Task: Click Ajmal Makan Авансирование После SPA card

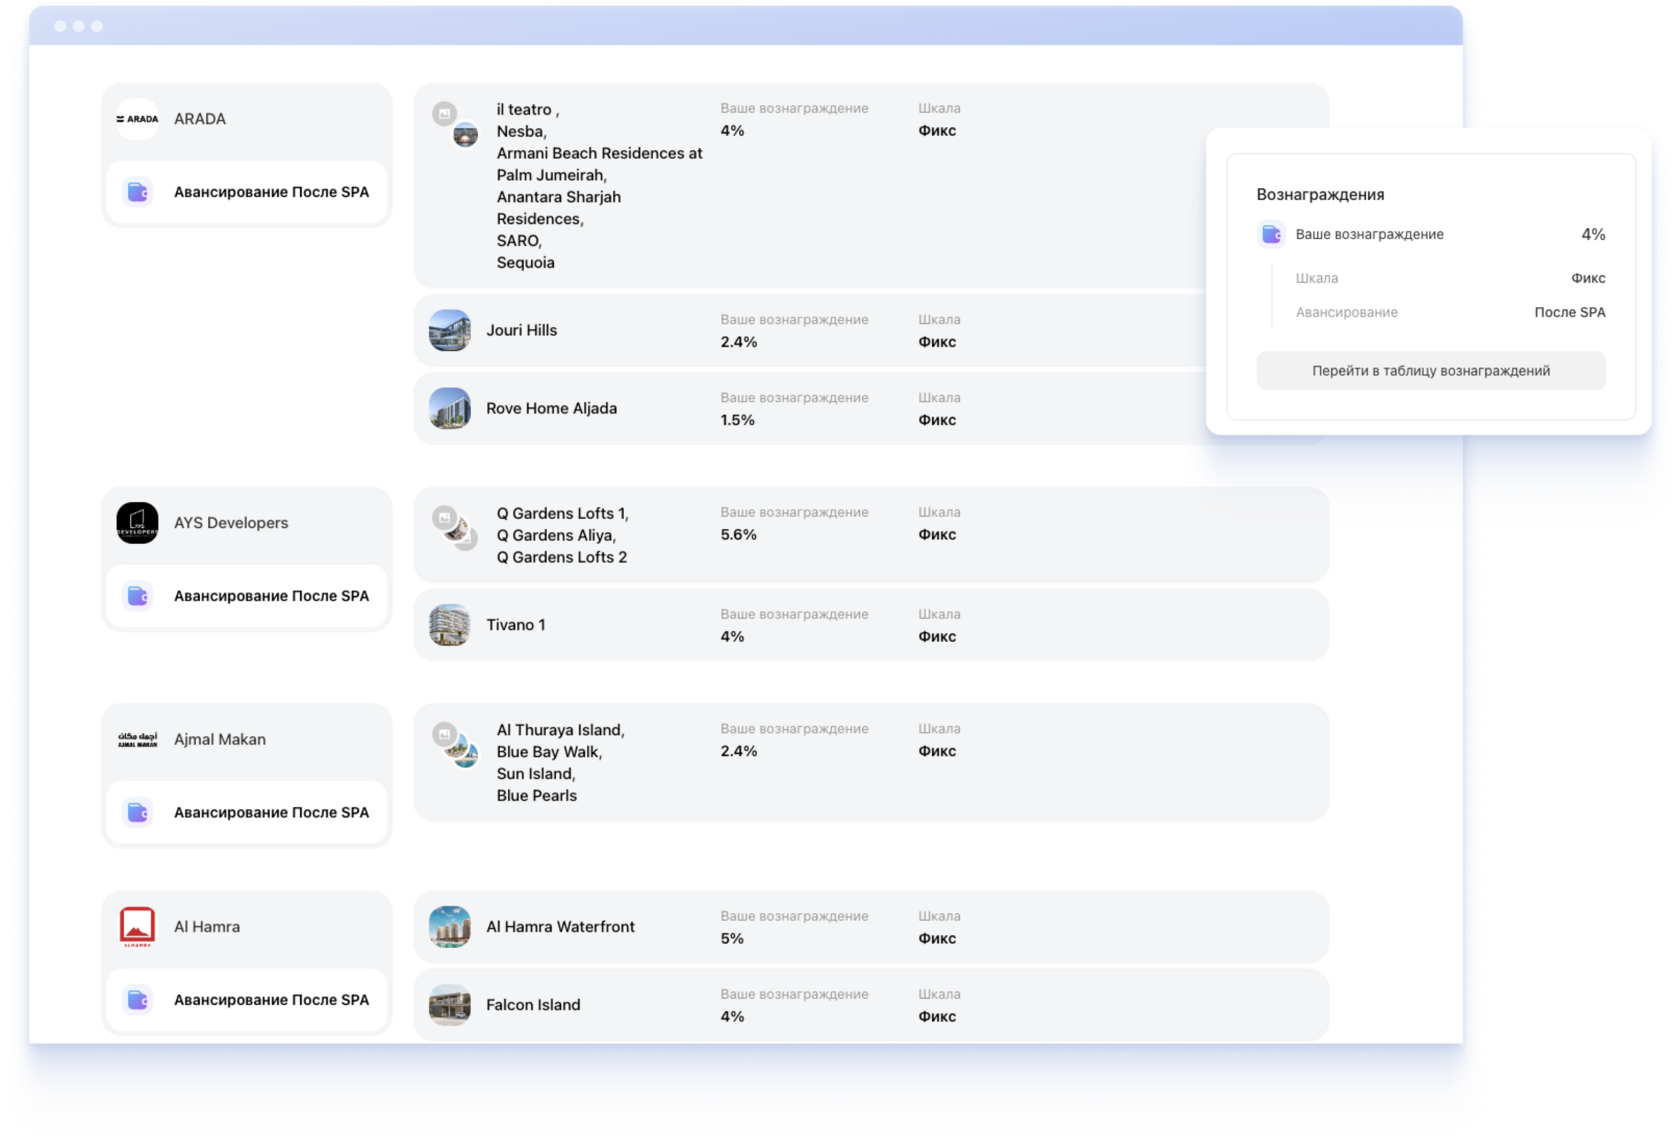Action: pos(247,813)
